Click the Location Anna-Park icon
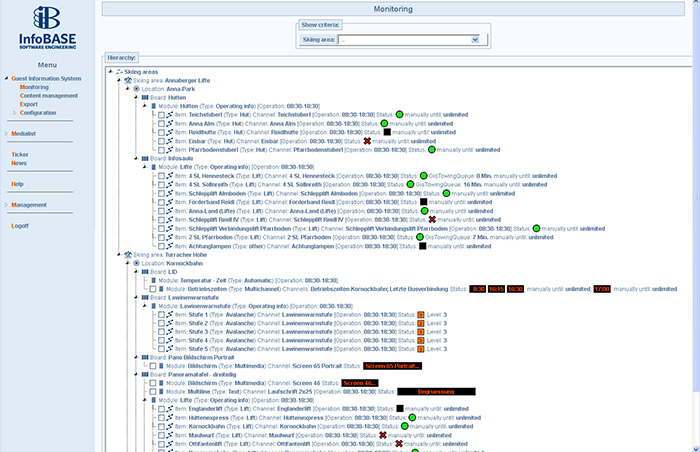 [137, 89]
